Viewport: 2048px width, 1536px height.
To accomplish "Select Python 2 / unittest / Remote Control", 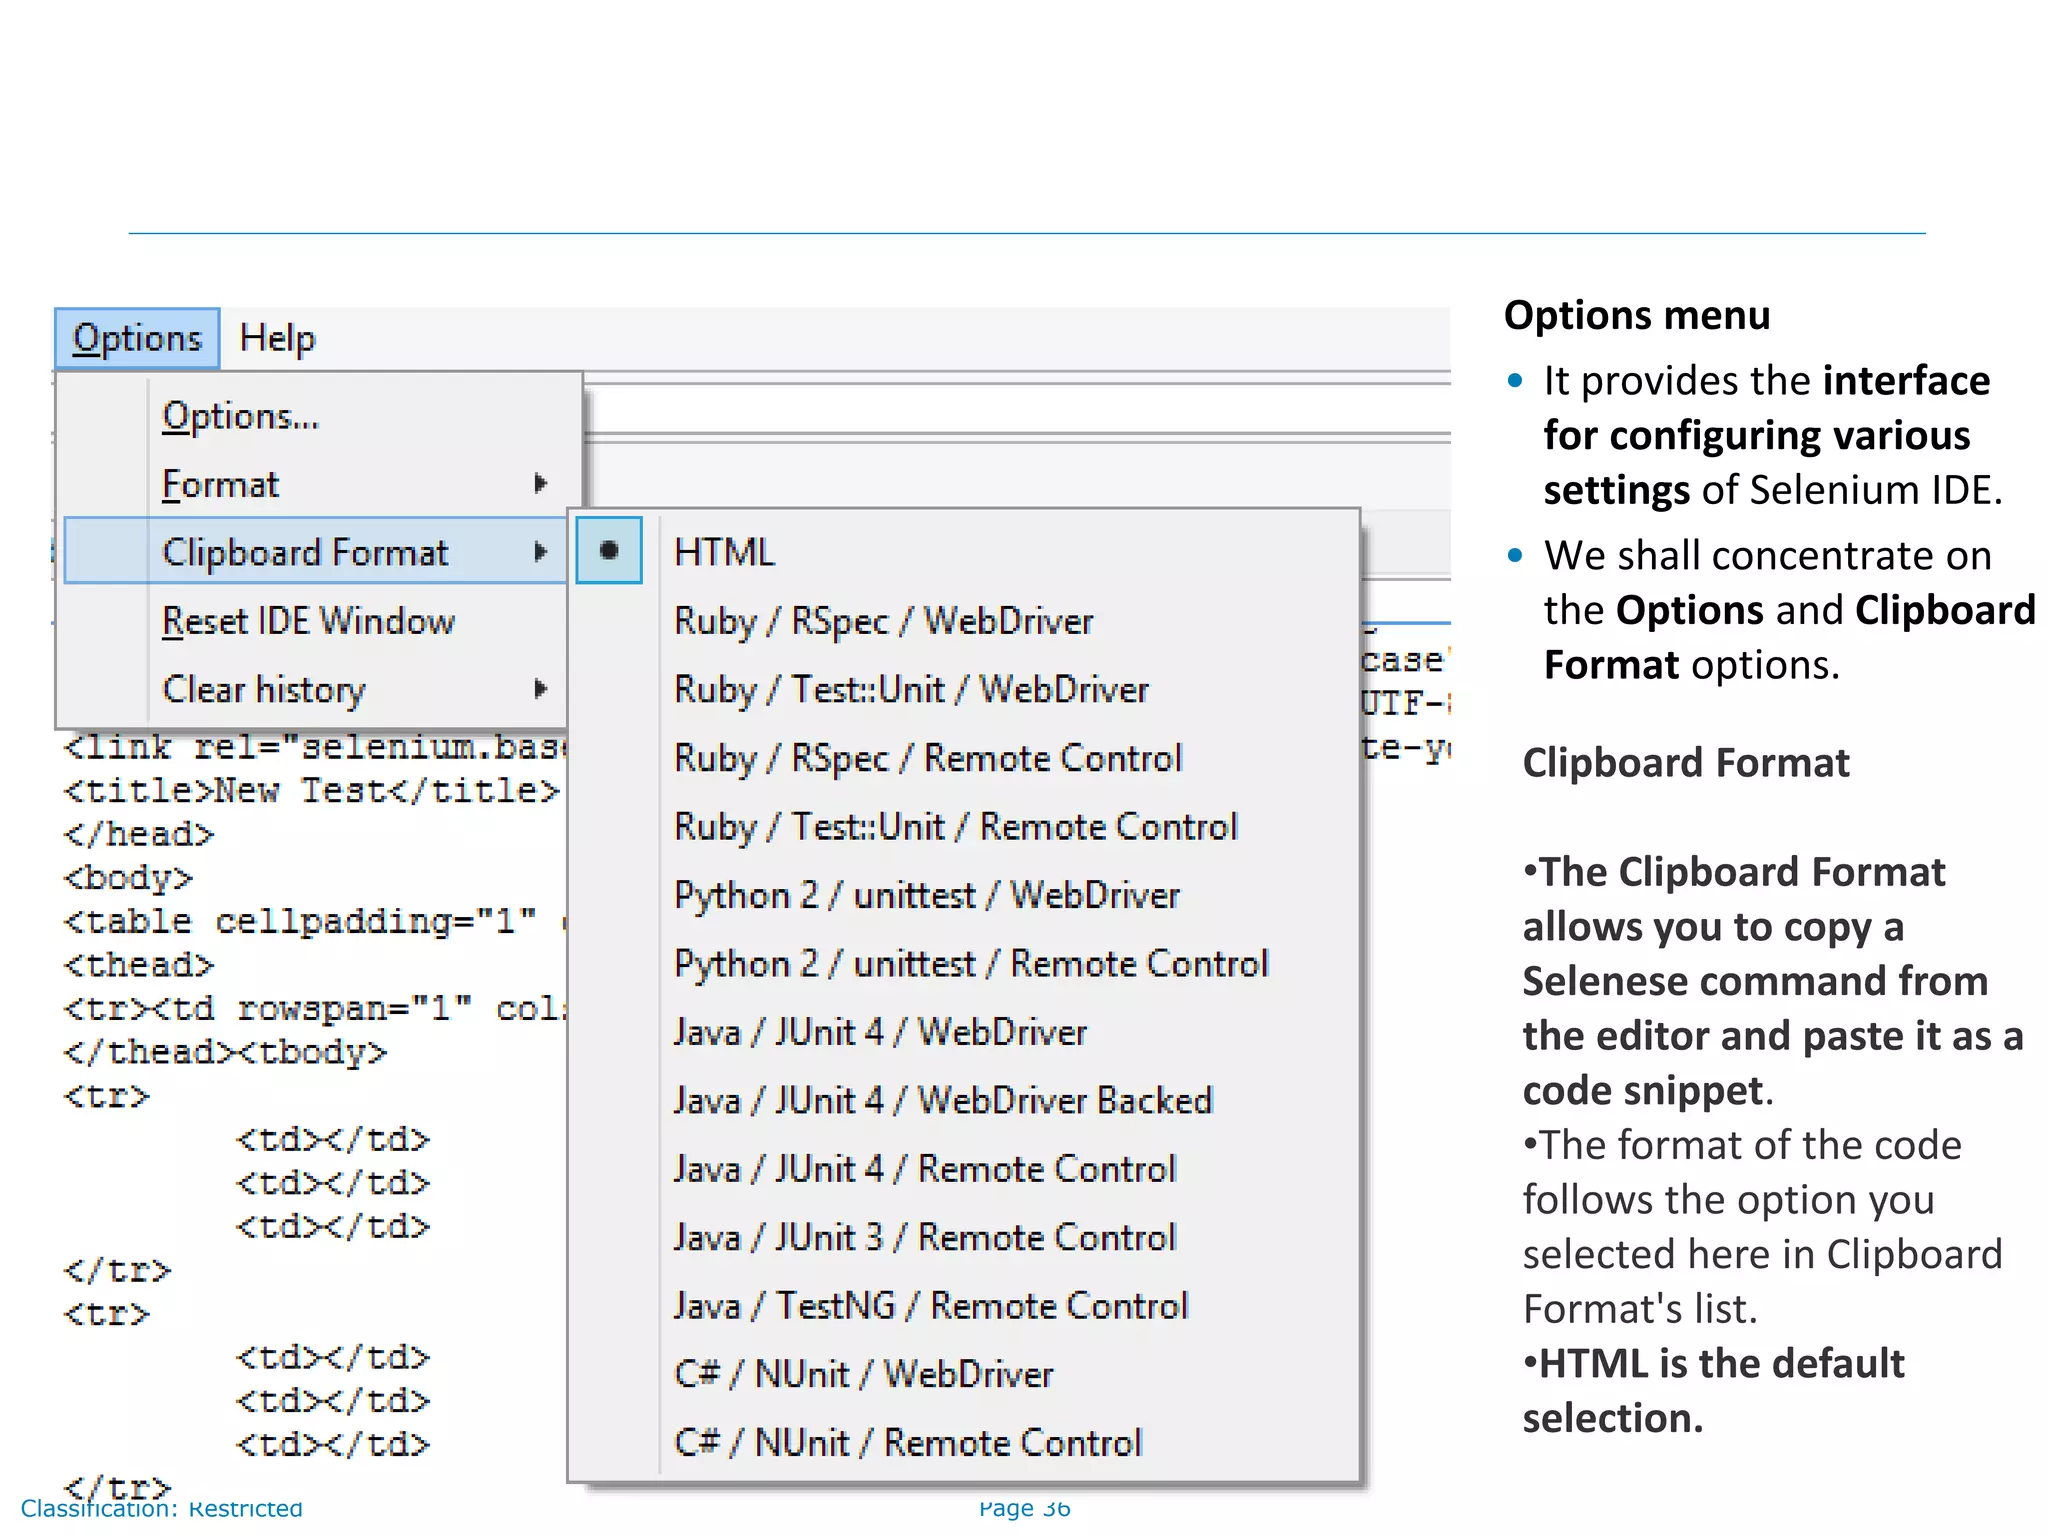I will click(x=970, y=964).
